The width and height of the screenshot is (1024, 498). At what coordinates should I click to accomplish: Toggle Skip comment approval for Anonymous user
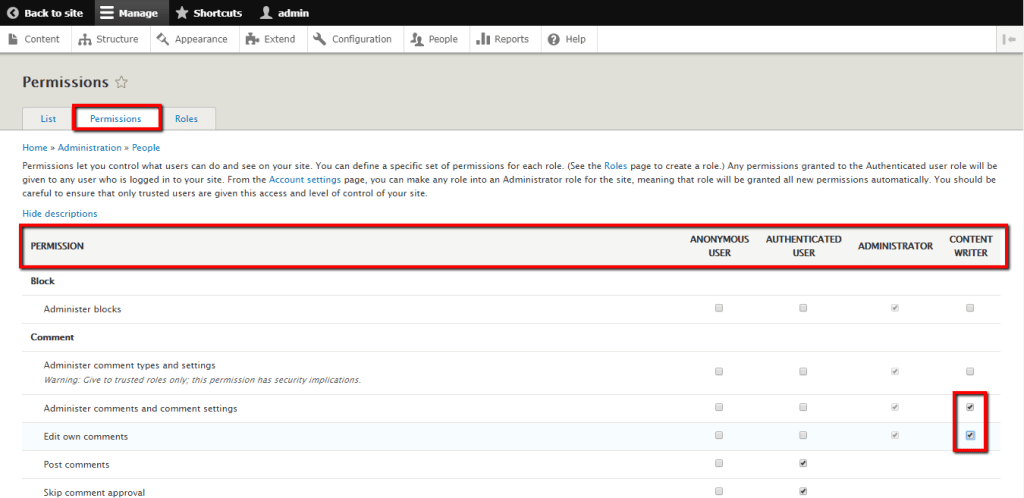click(x=719, y=491)
